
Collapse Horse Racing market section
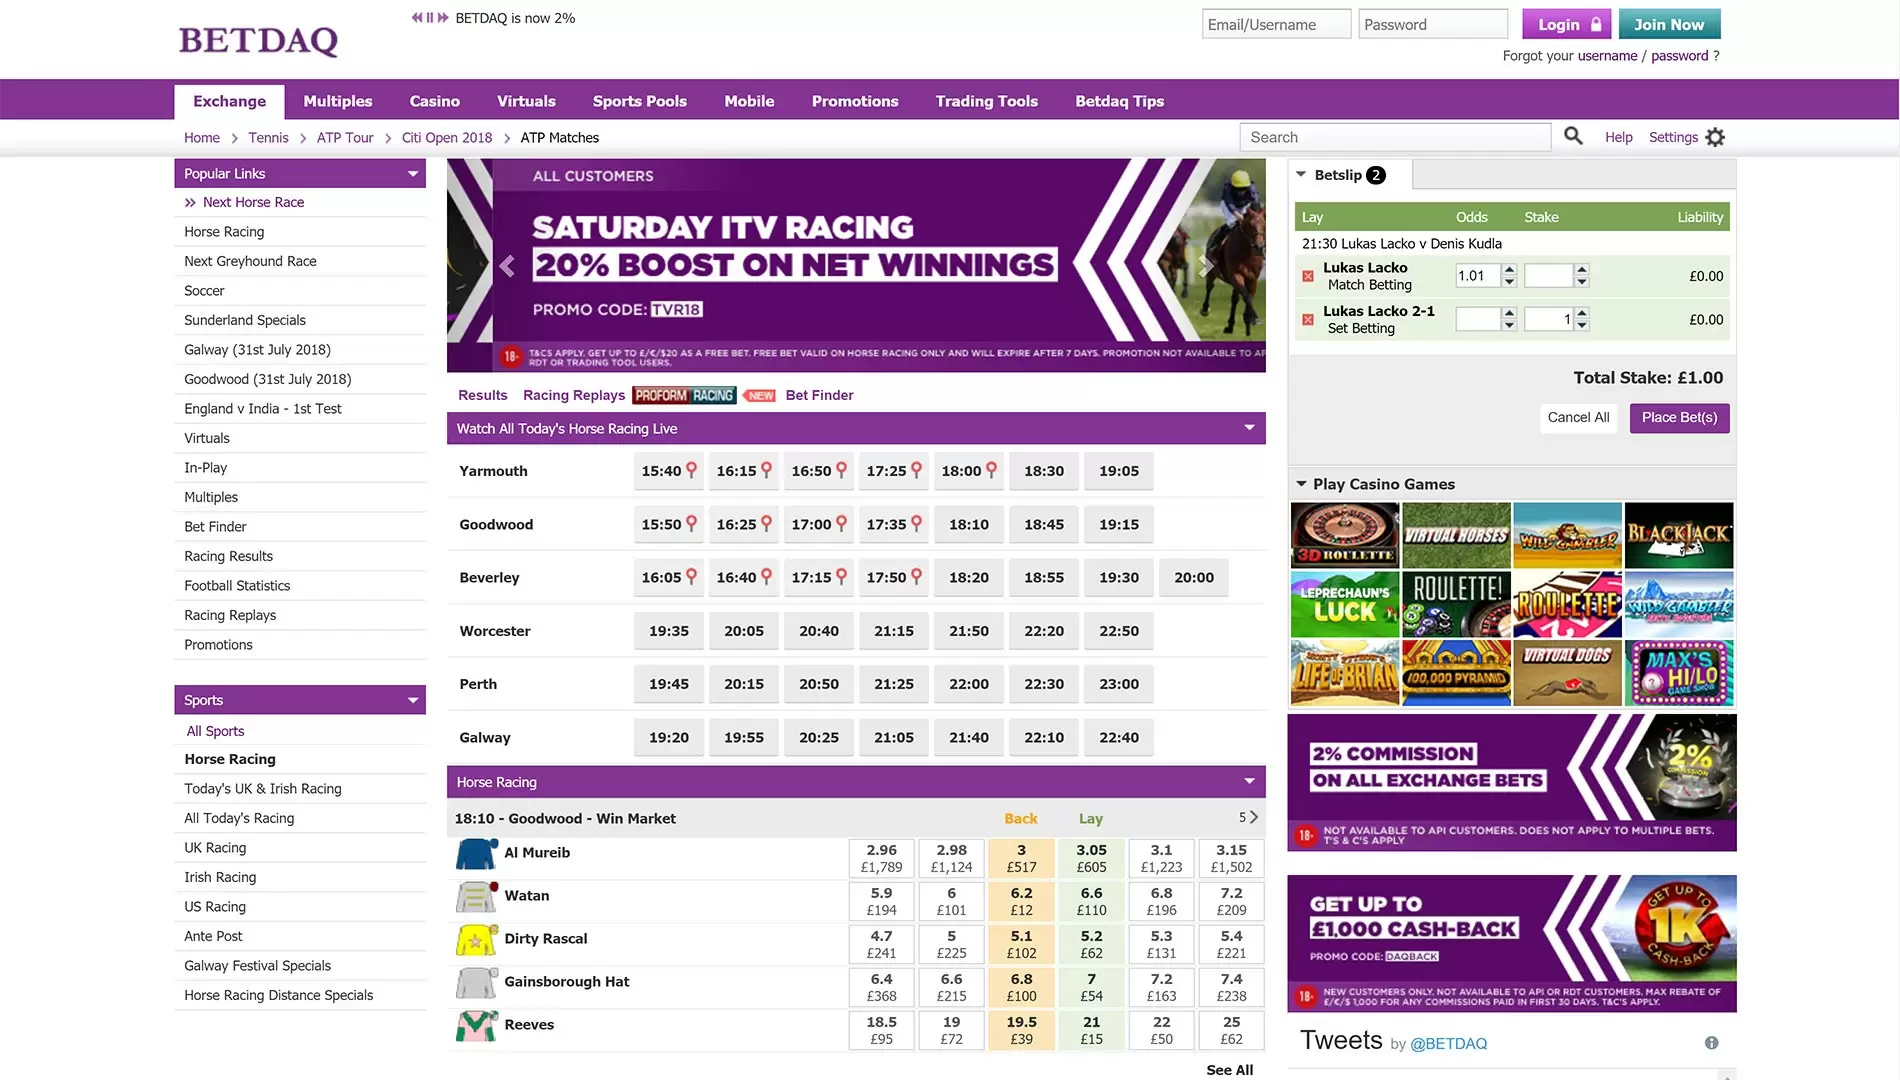(1249, 781)
